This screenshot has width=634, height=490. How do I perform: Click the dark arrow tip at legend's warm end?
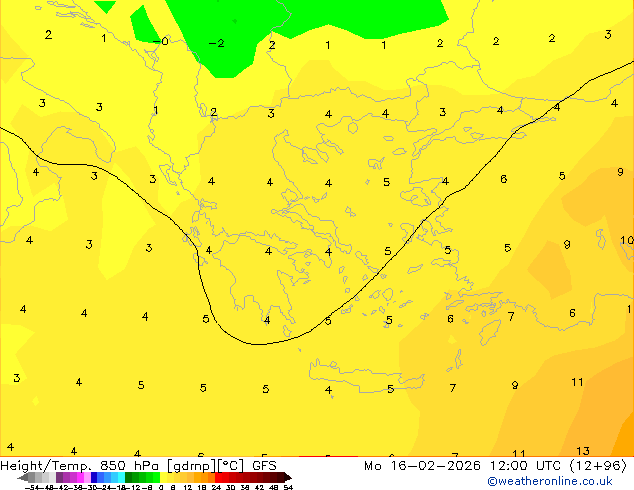[x=288, y=478]
